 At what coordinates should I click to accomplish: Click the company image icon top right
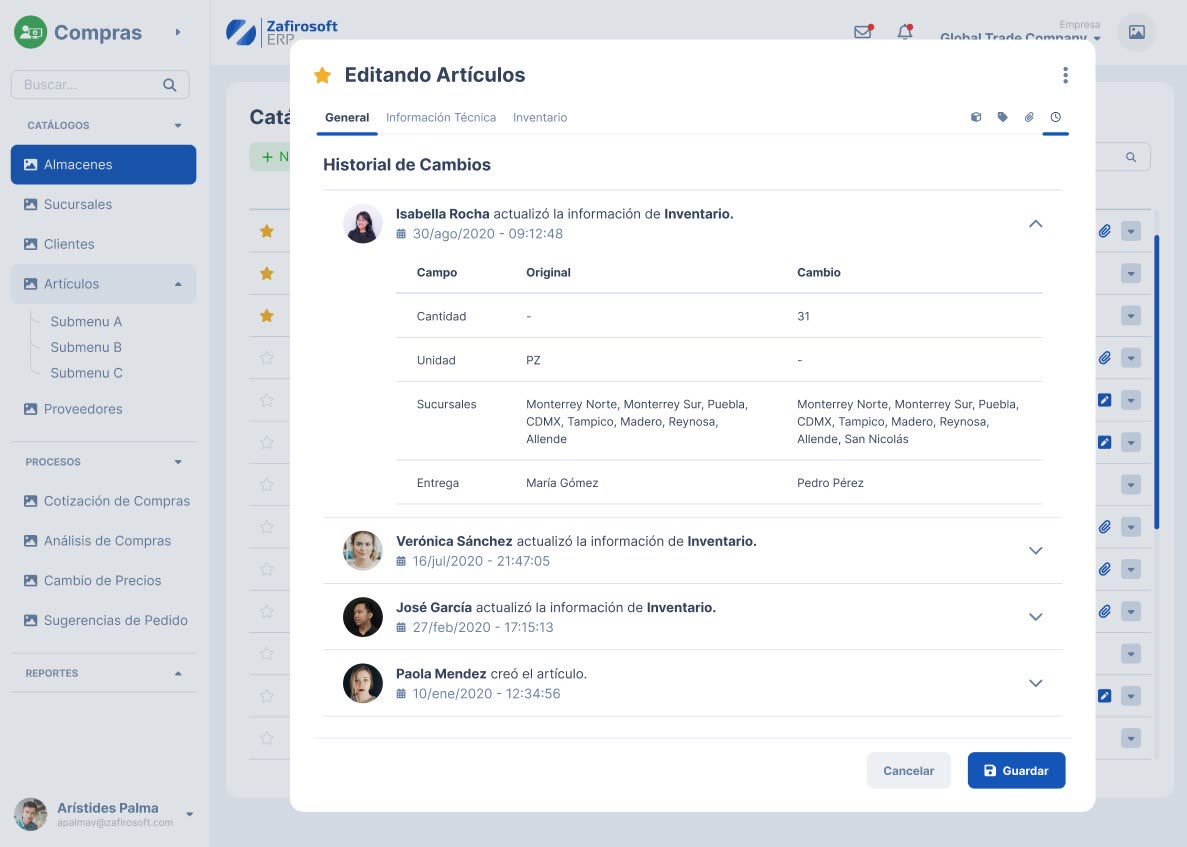[1136, 32]
